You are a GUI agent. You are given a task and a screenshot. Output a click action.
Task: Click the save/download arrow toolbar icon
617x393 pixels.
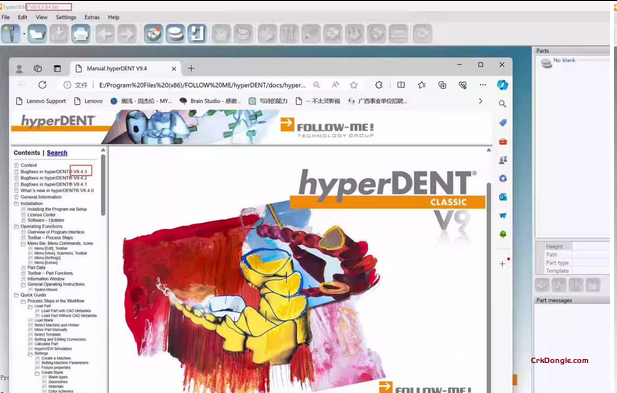click(x=59, y=33)
